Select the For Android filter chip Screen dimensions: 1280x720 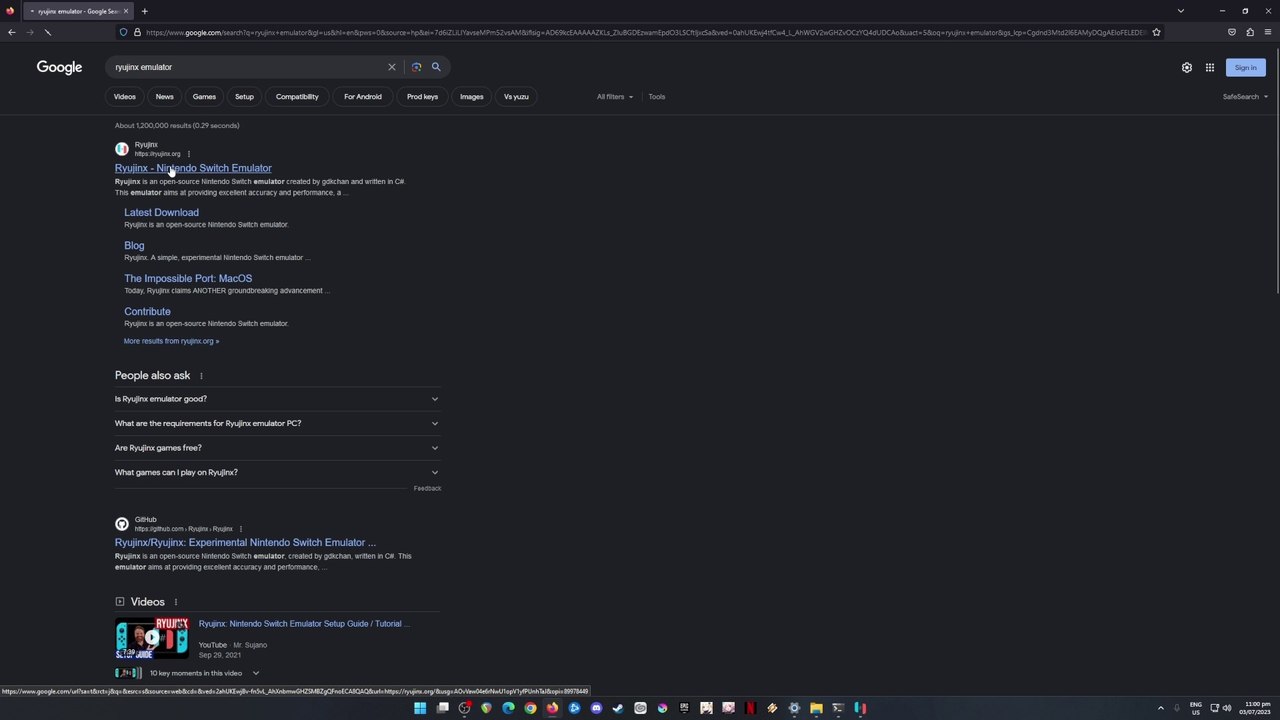tap(363, 97)
